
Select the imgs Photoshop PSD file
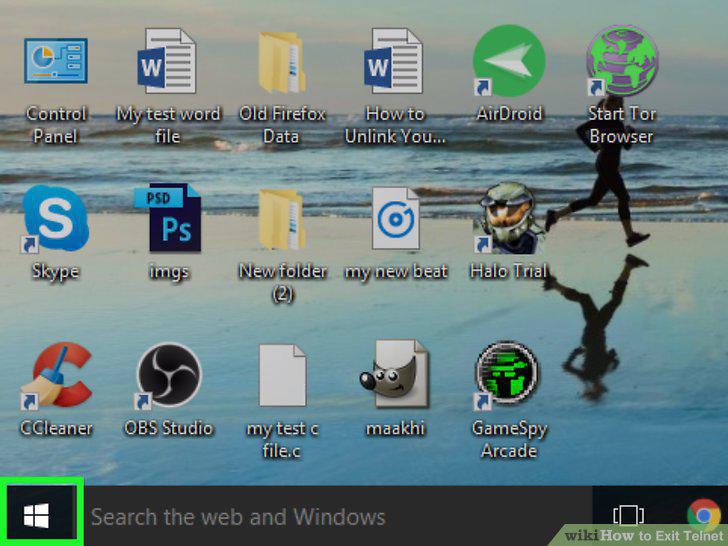pos(168,217)
